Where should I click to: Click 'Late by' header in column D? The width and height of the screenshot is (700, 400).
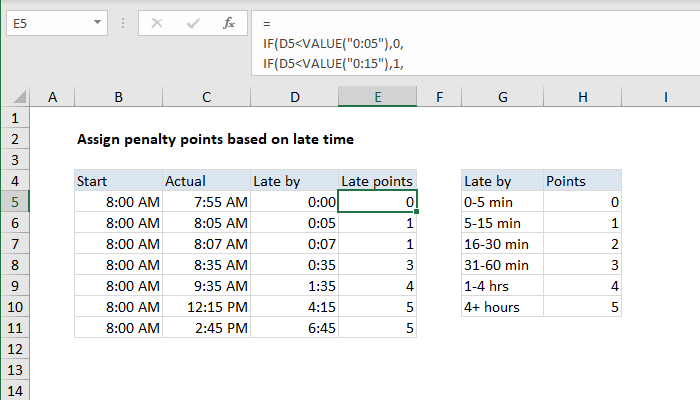click(295, 181)
